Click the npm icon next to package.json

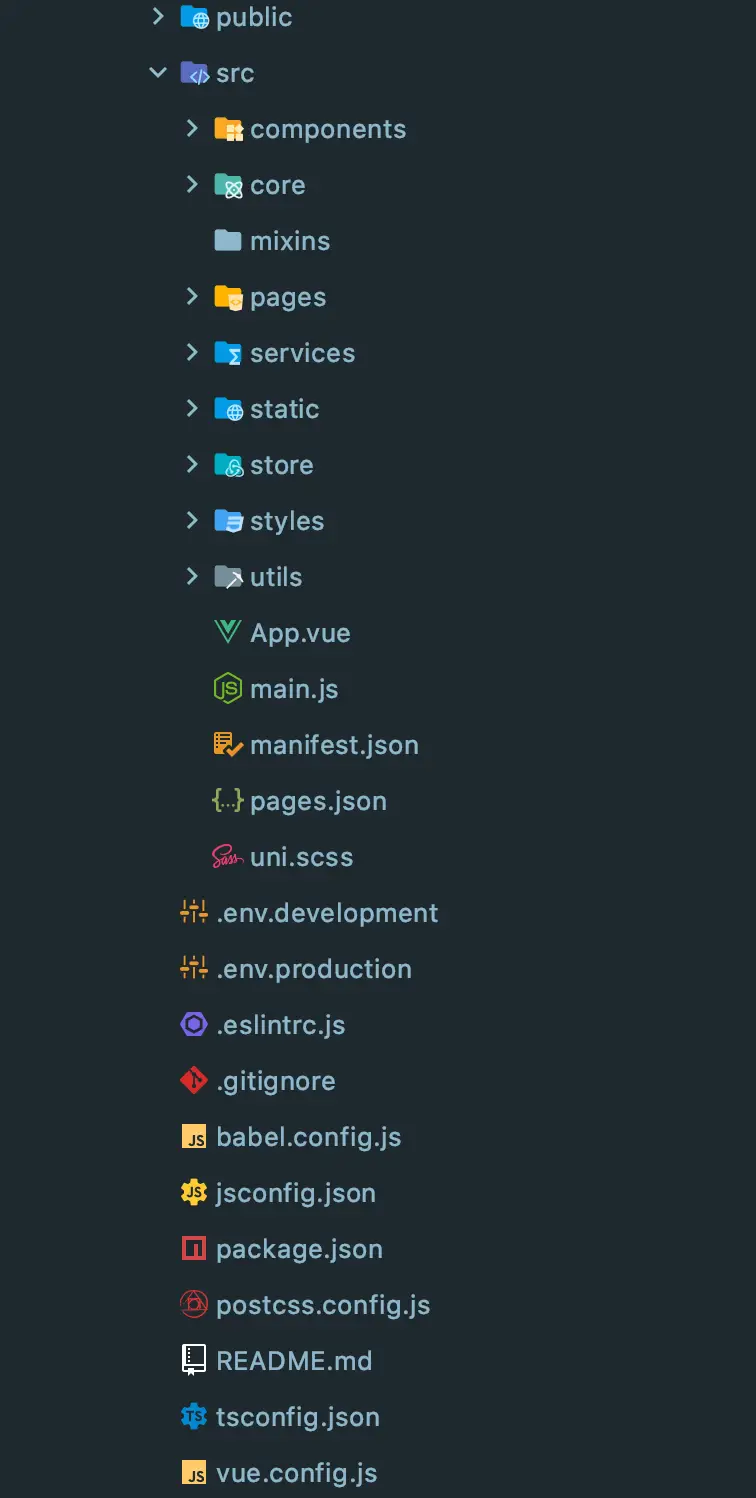(194, 1249)
